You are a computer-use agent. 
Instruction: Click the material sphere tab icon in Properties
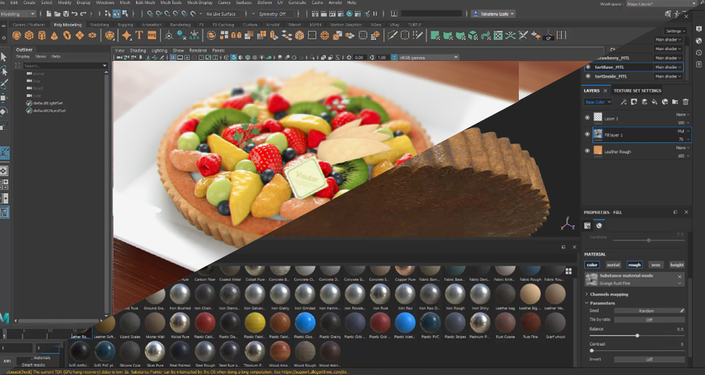click(599, 226)
